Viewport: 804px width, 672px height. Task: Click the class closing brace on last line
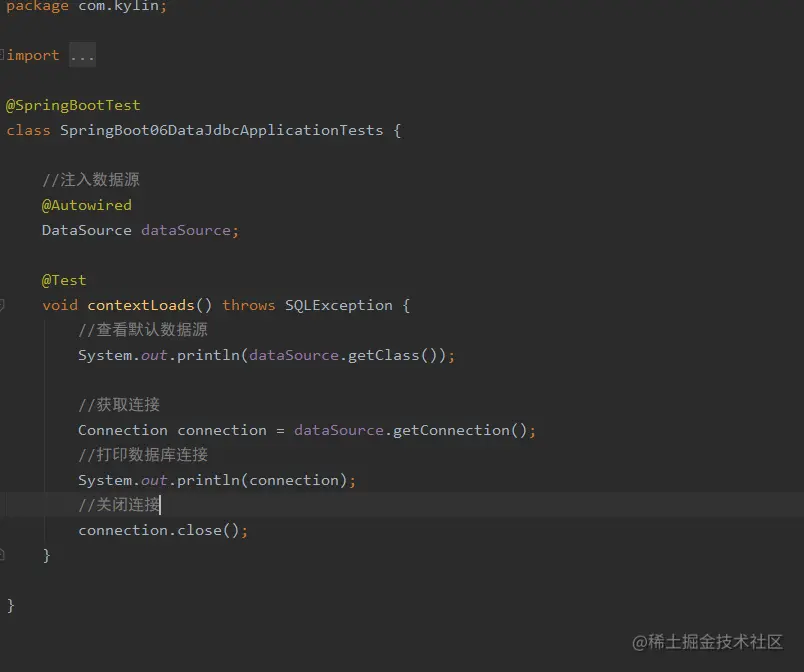point(11,605)
